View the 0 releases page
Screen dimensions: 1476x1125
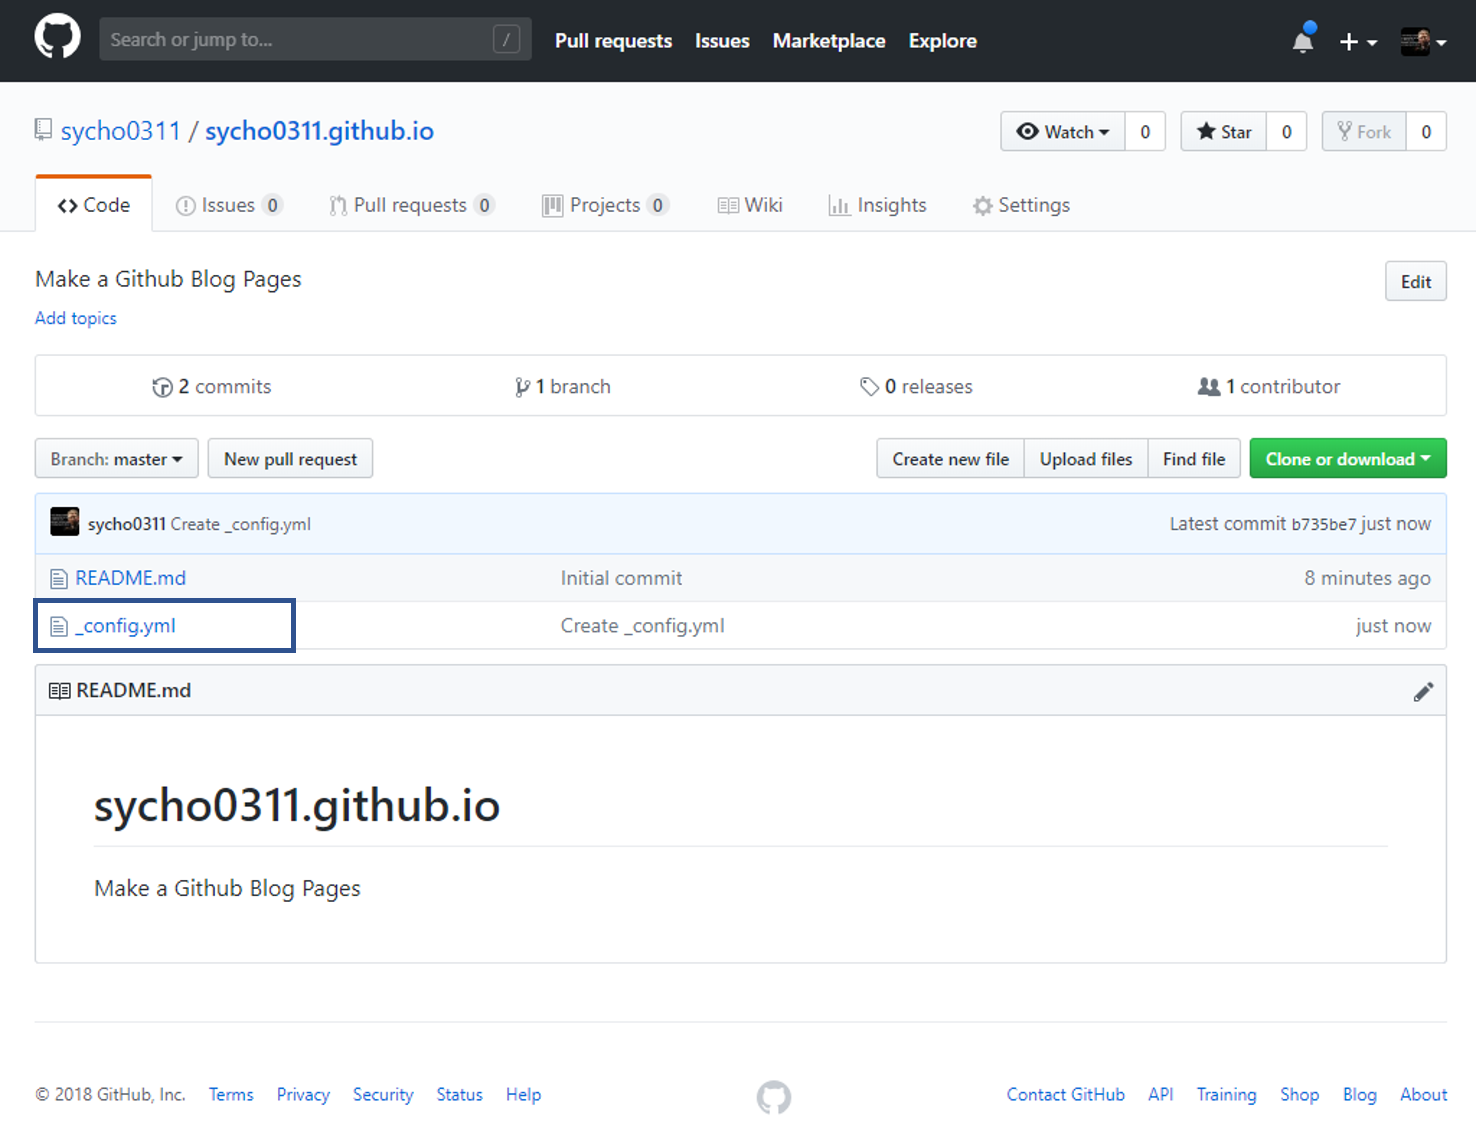coord(916,387)
